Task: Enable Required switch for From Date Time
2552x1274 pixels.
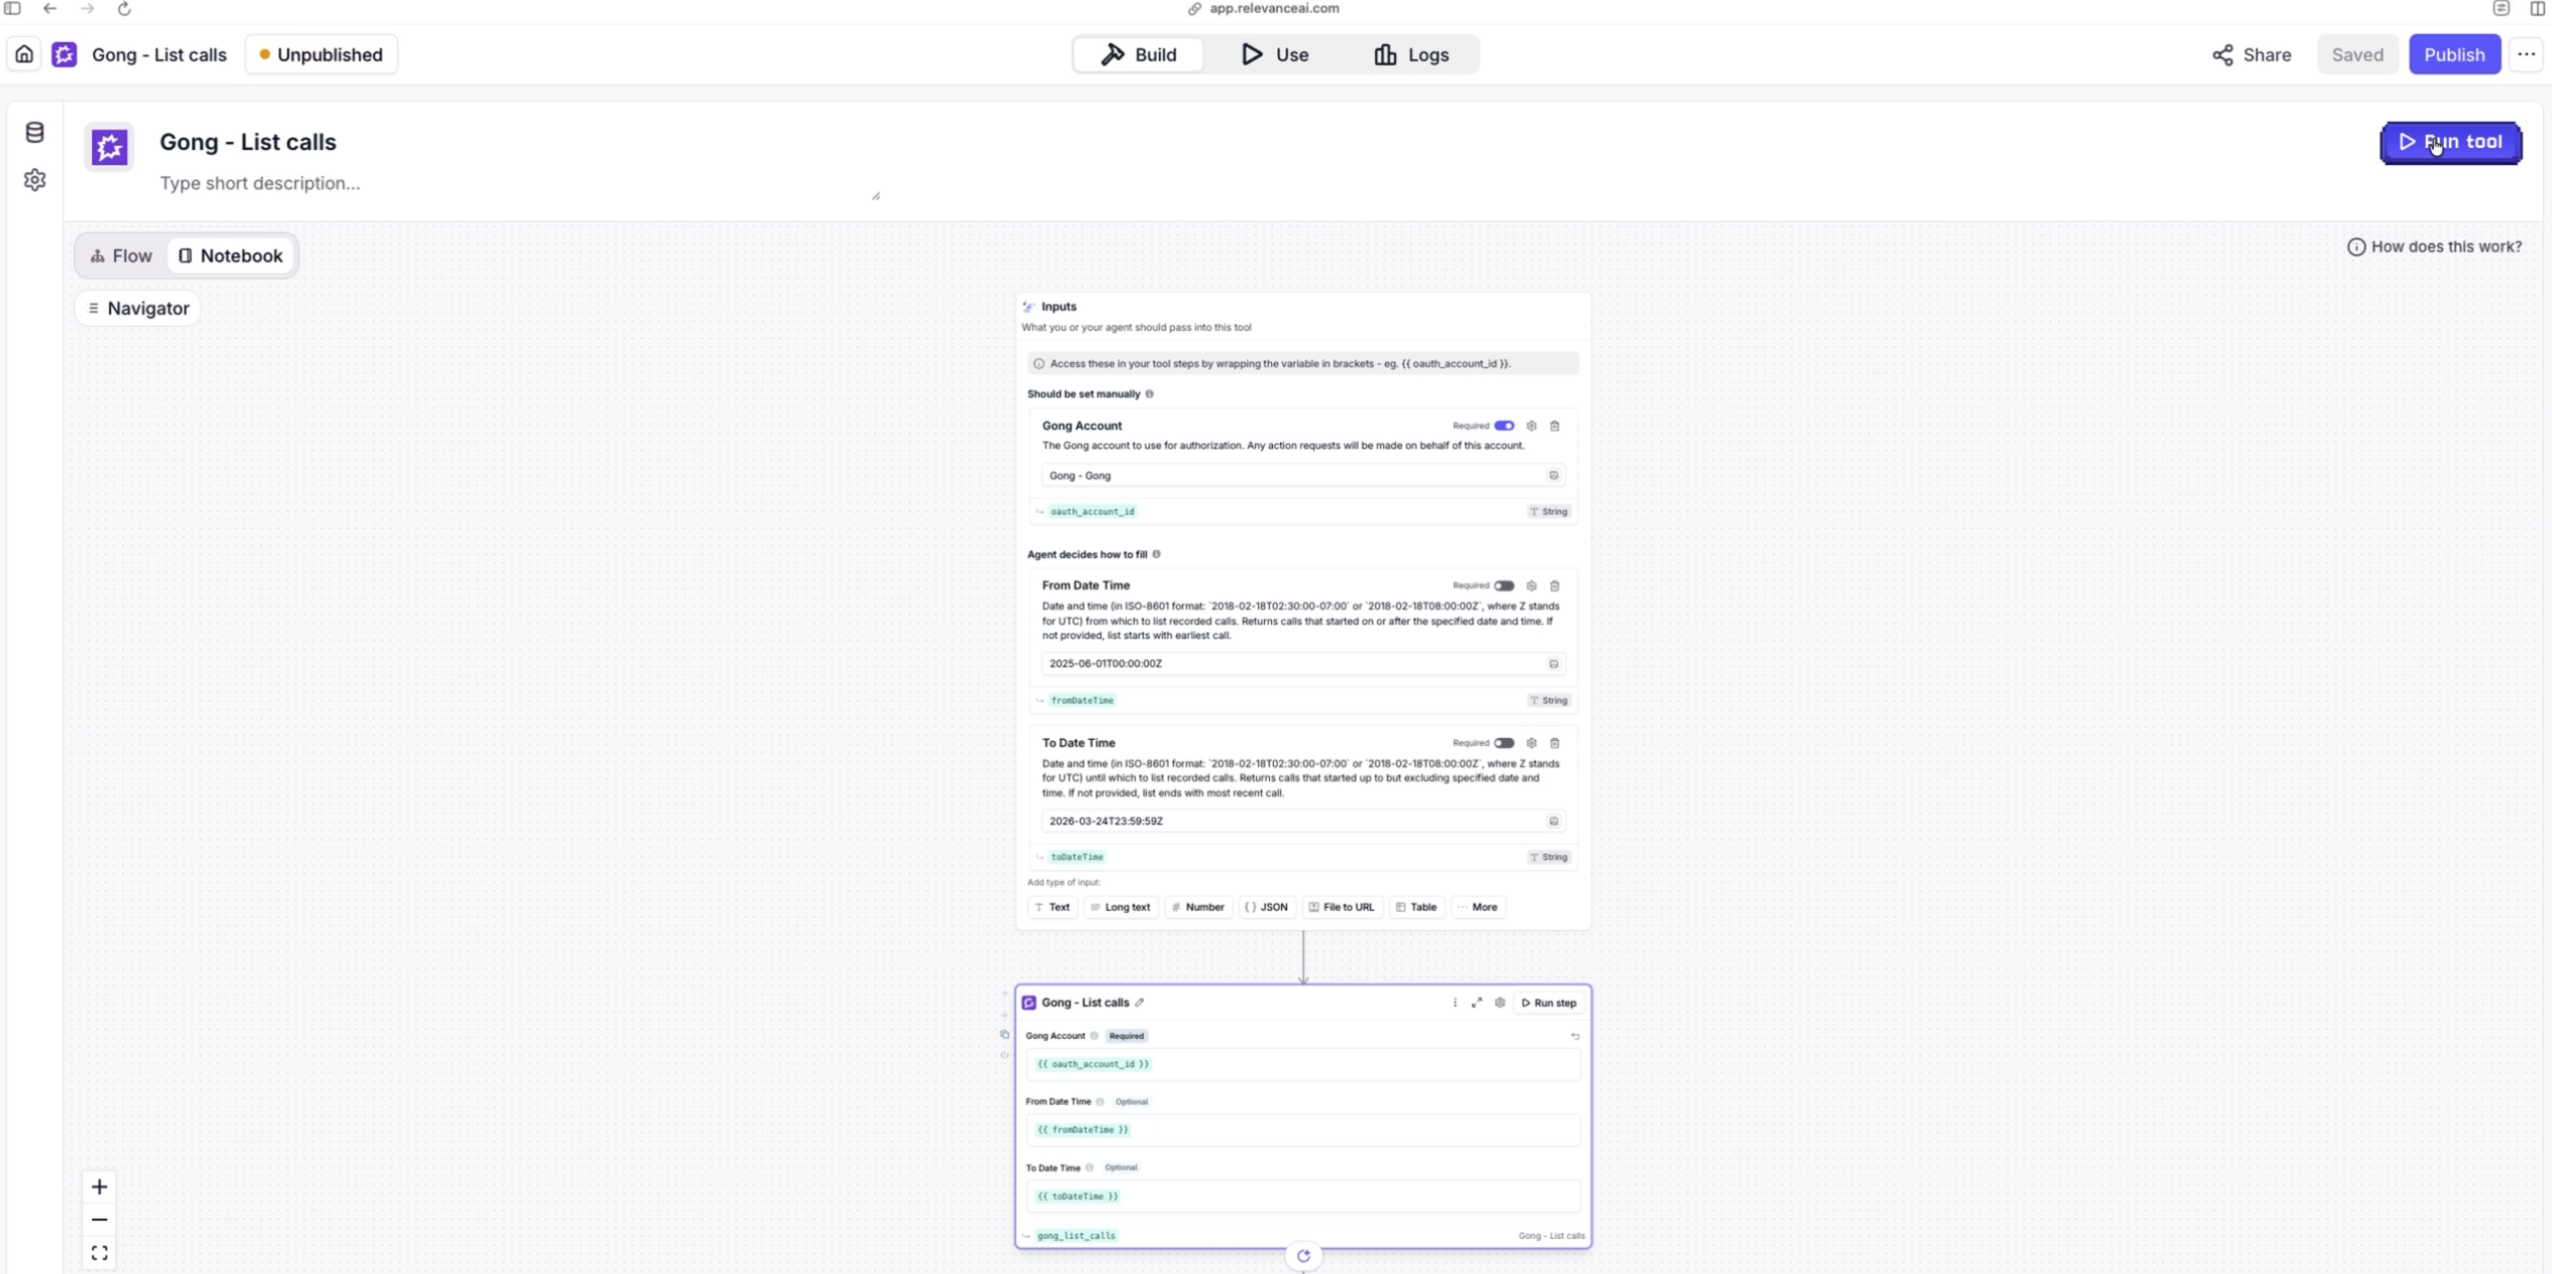Action: click(x=1504, y=586)
